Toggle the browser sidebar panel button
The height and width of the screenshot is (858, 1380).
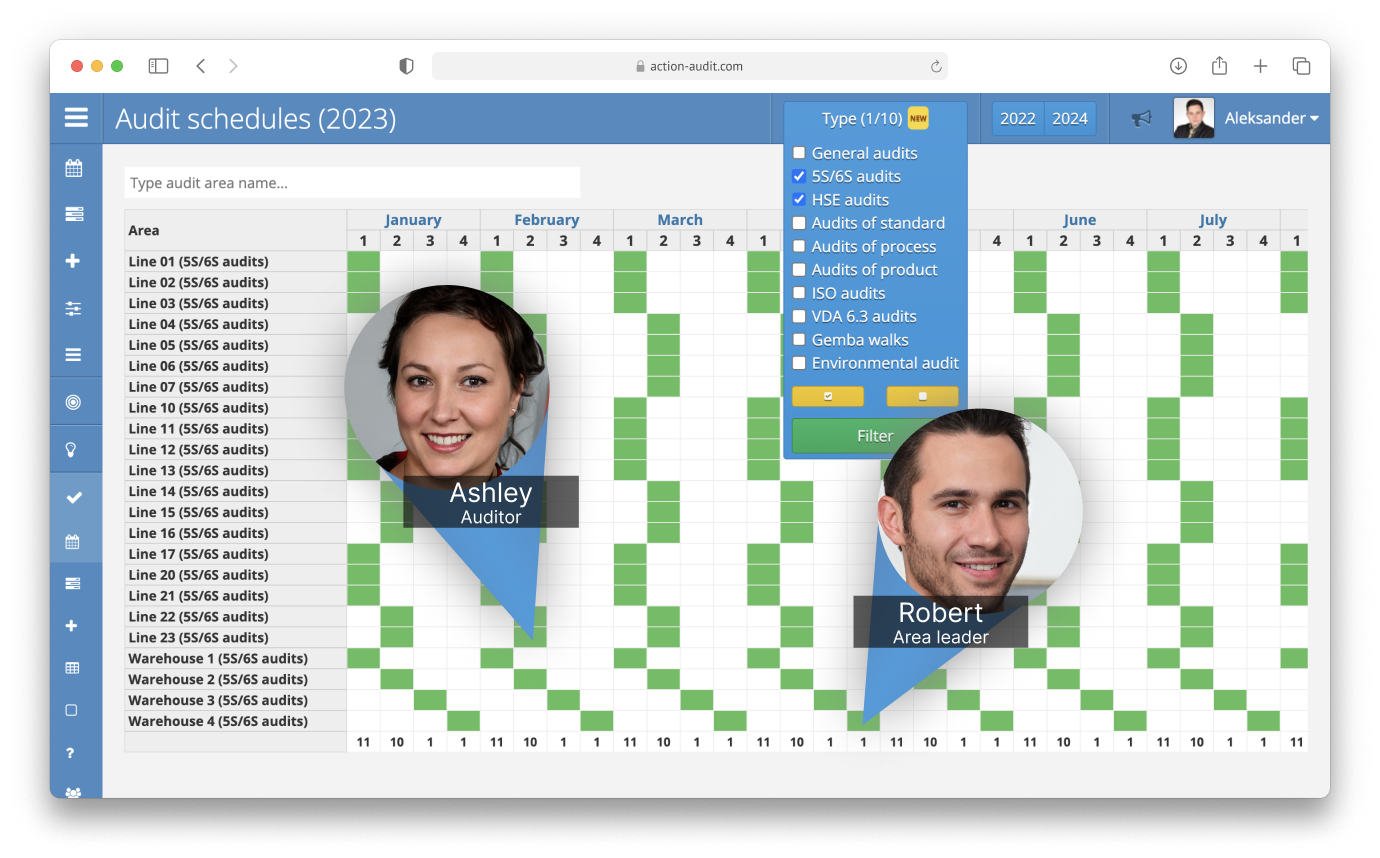(158, 66)
